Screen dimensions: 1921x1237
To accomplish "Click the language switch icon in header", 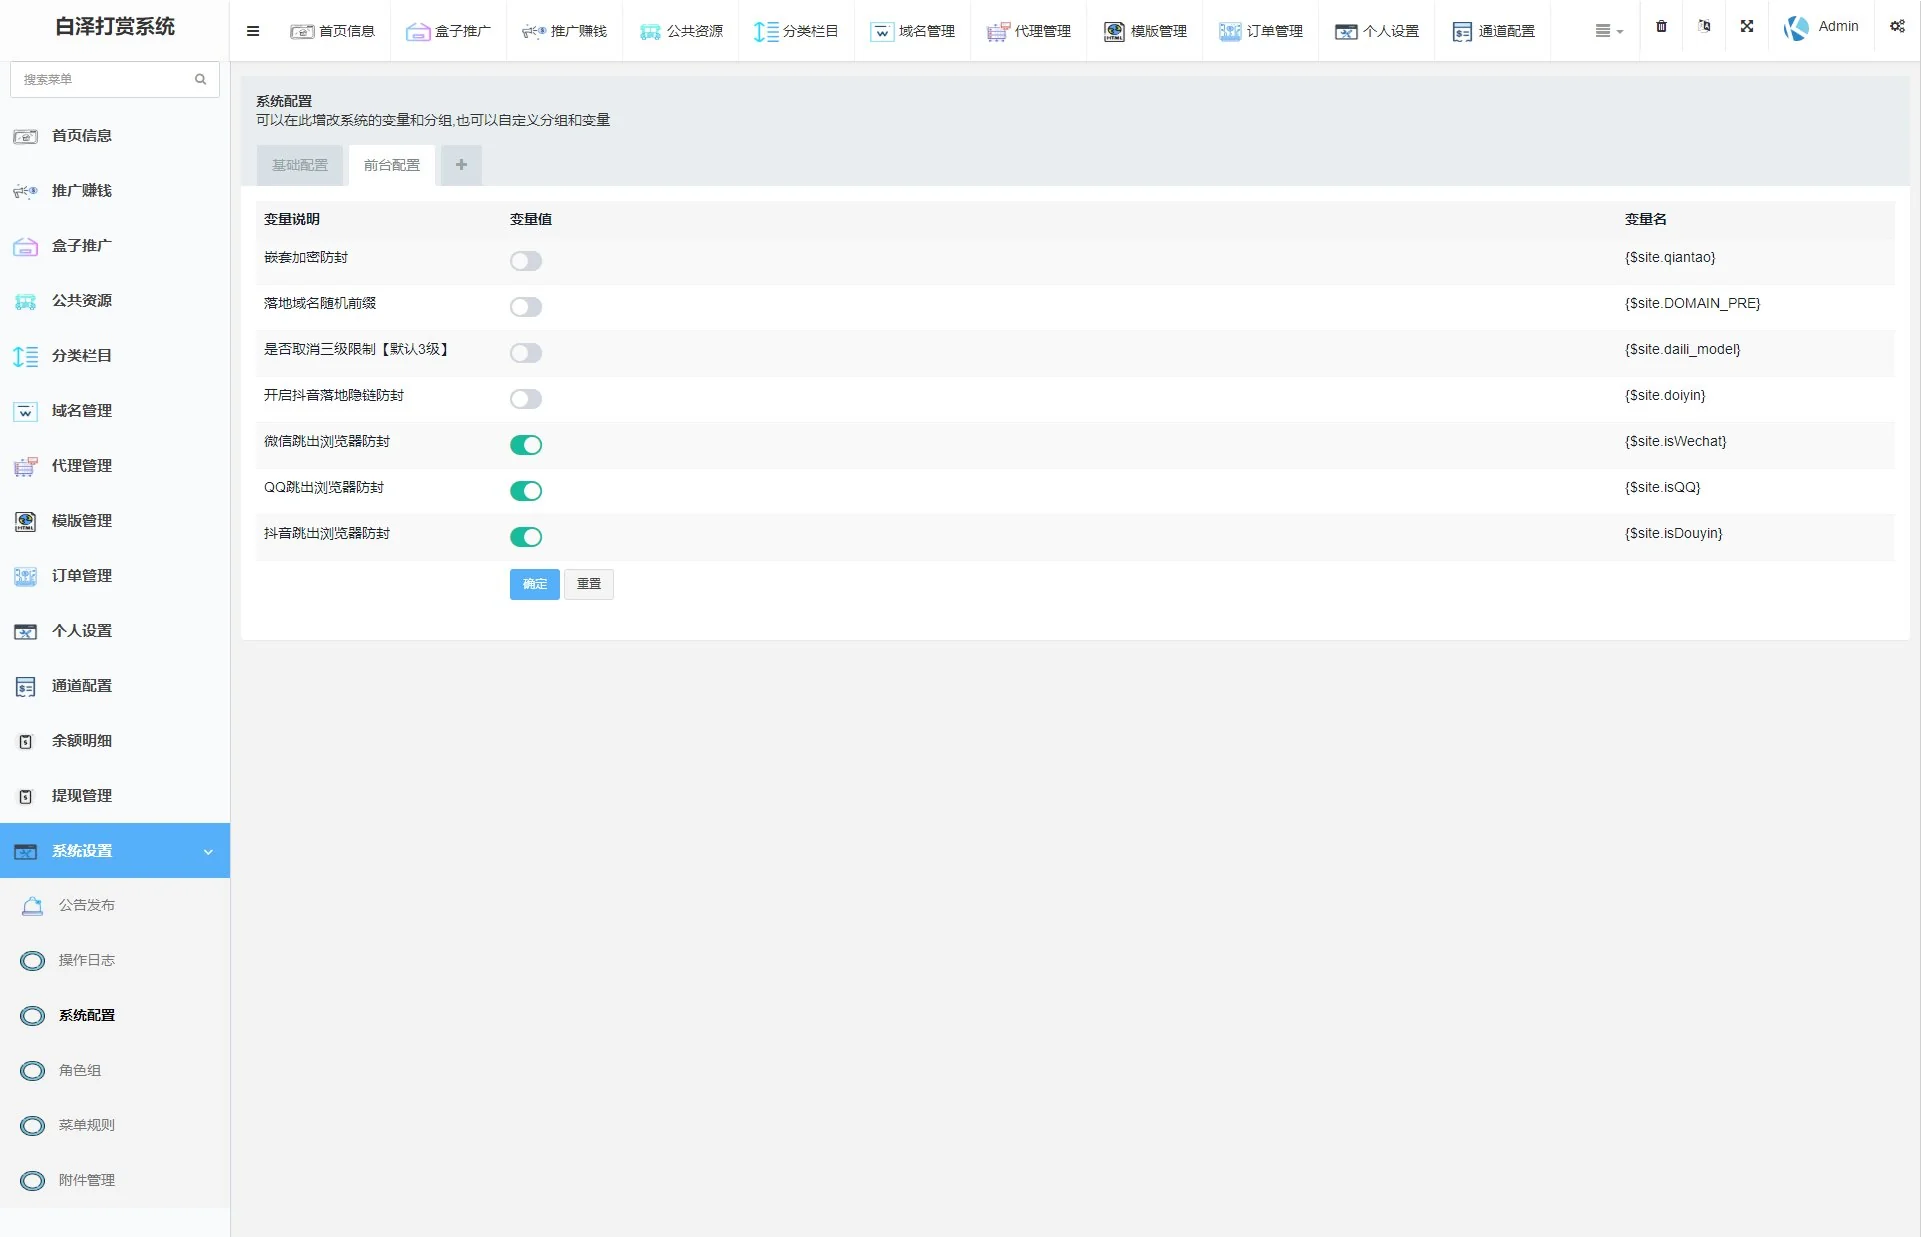I will tap(1704, 27).
